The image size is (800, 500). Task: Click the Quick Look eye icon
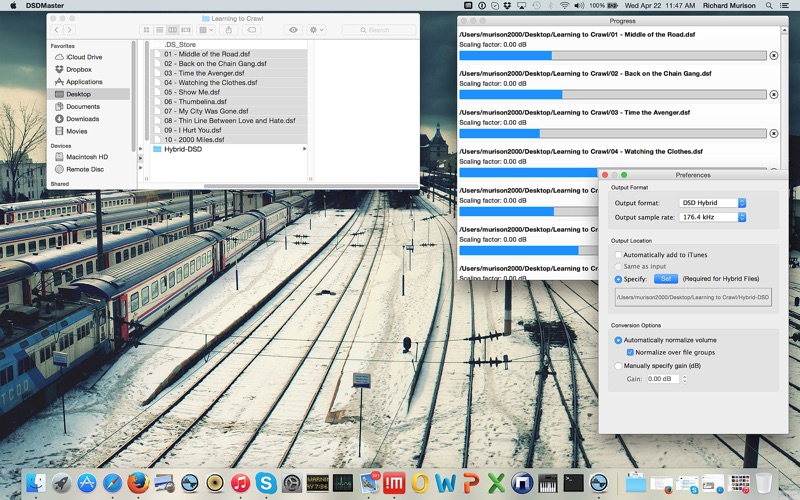click(293, 30)
